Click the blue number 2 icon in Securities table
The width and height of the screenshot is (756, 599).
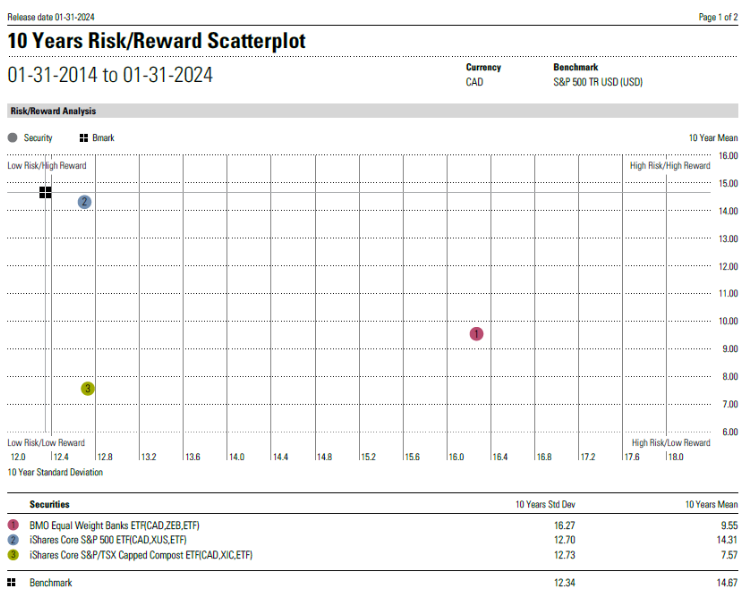pos(12,539)
